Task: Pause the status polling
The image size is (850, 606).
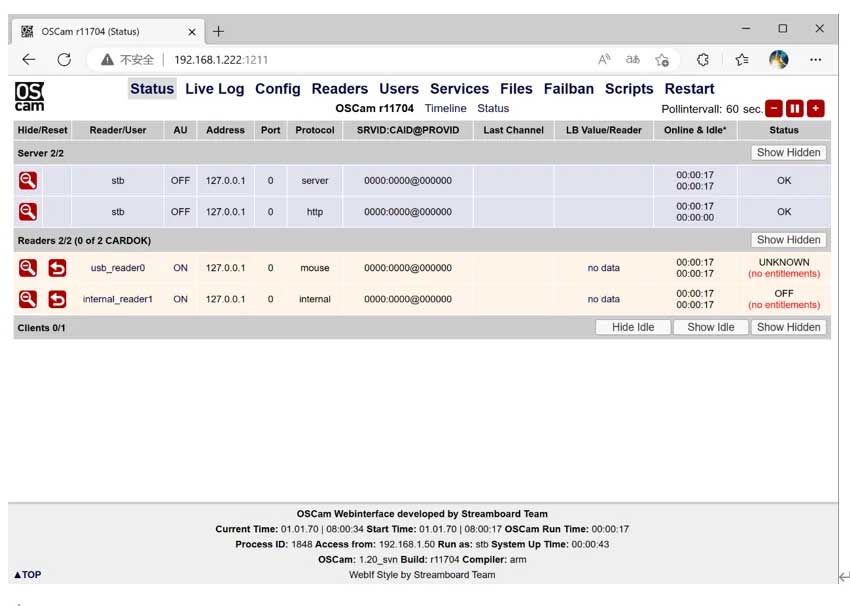Action: pos(795,108)
